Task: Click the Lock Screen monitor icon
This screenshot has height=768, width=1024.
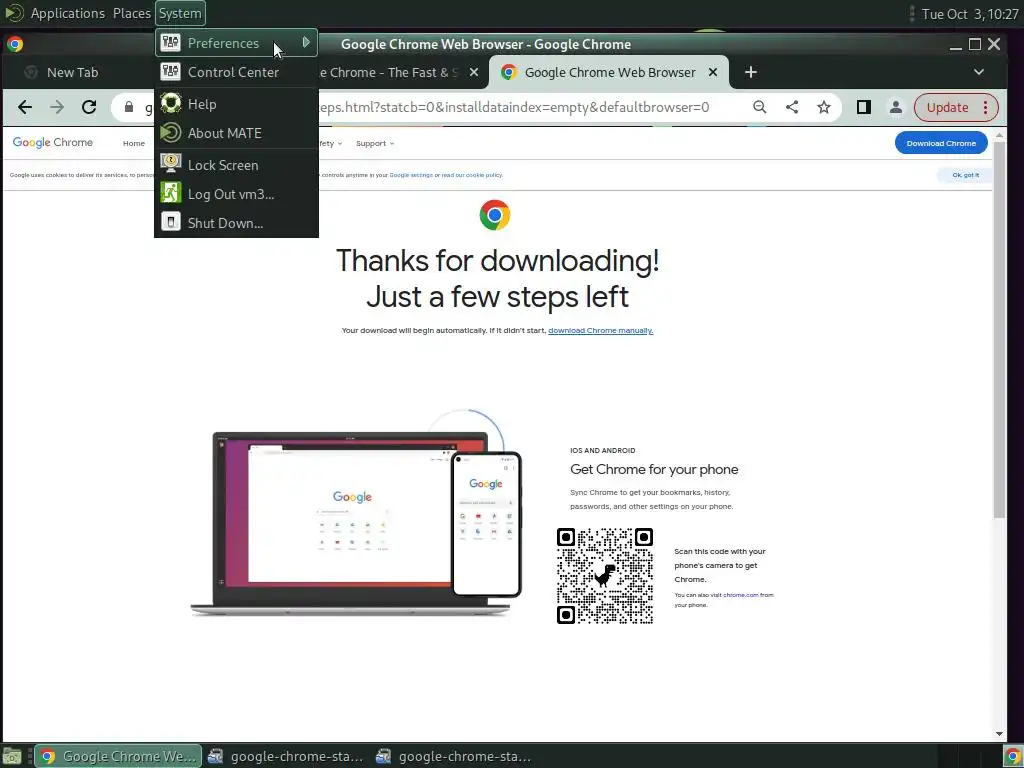Action: point(170,163)
